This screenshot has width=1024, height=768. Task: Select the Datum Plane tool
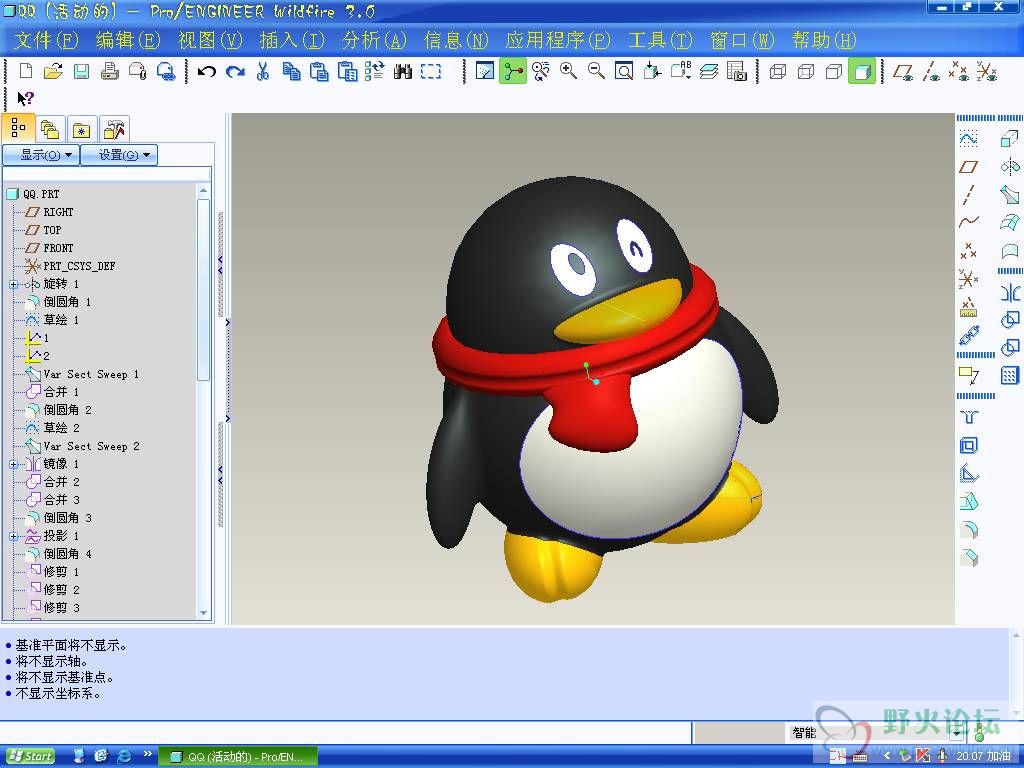pyautogui.click(x=968, y=167)
